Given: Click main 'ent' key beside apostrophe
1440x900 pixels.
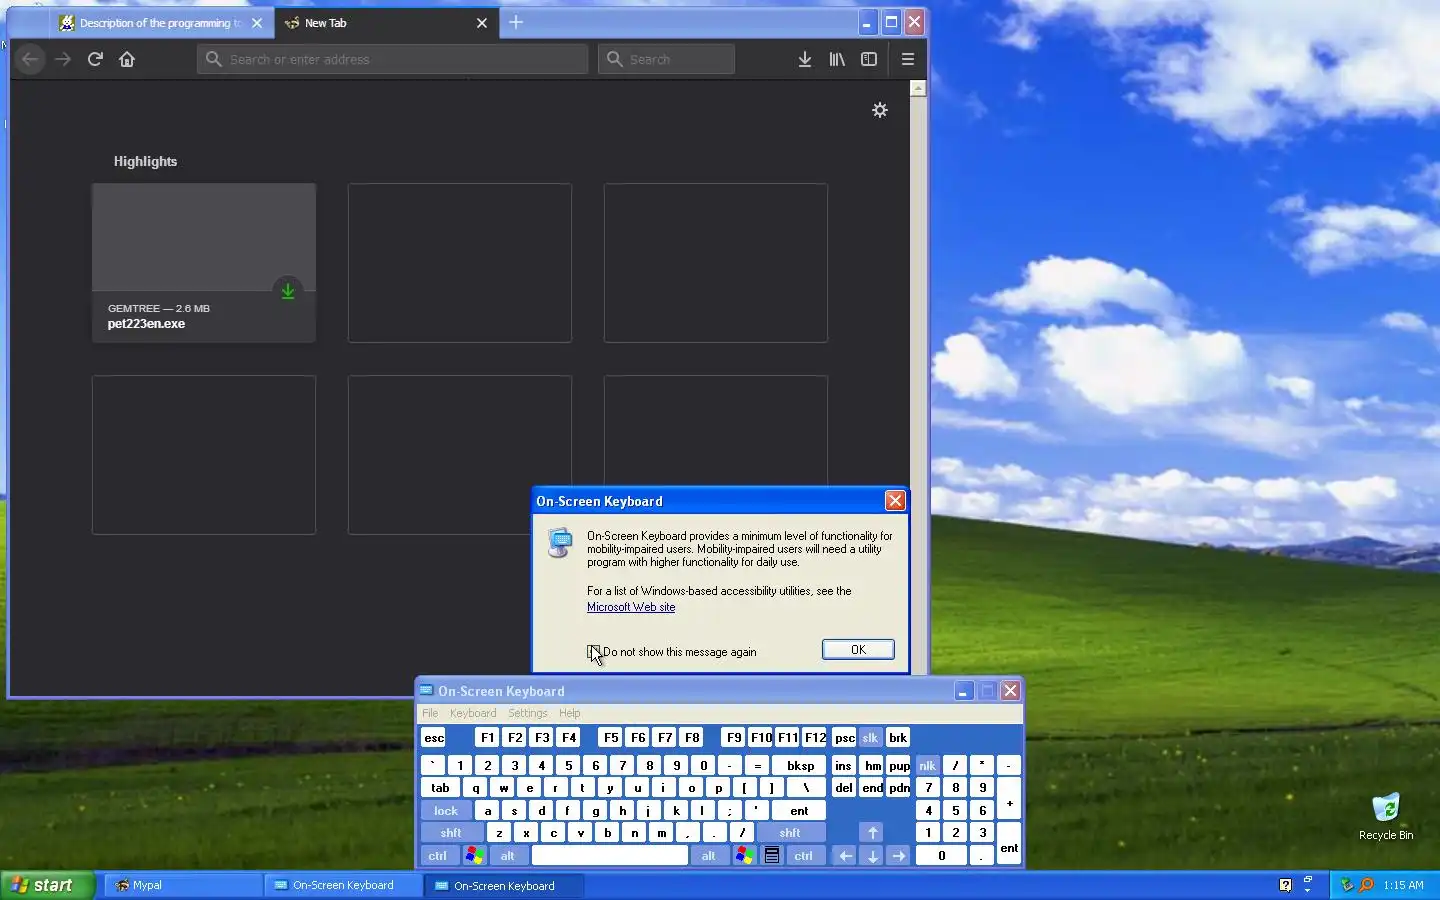Looking at the screenshot, I should pyautogui.click(x=799, y=811).
